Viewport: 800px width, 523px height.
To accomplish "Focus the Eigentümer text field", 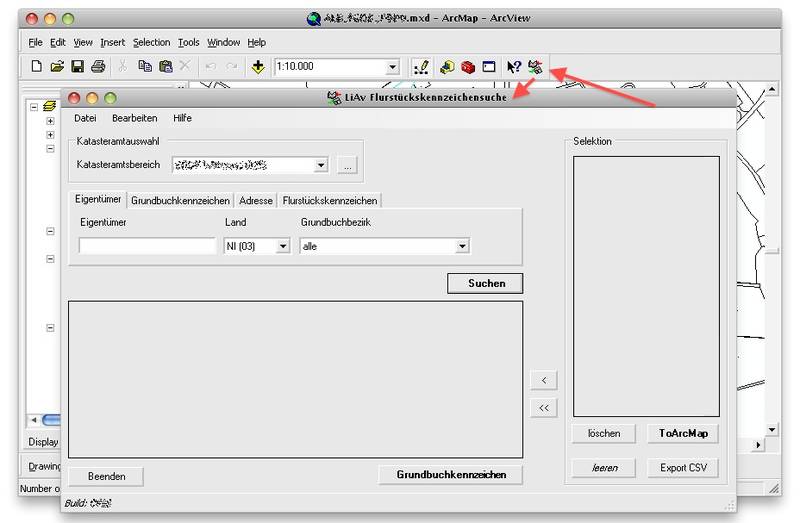I will point(147,246).
